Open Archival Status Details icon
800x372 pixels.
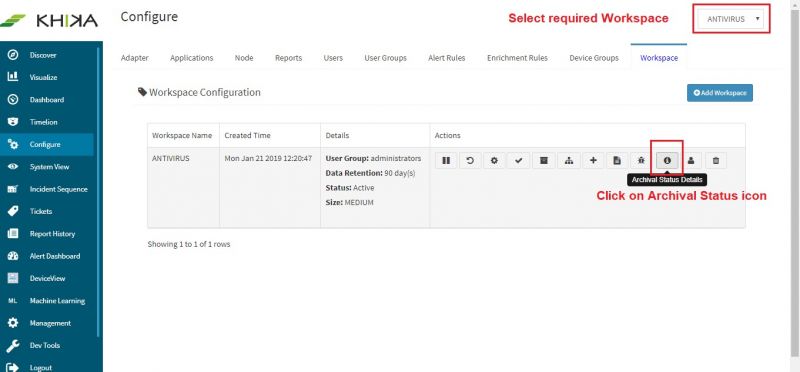coord(666,161)
